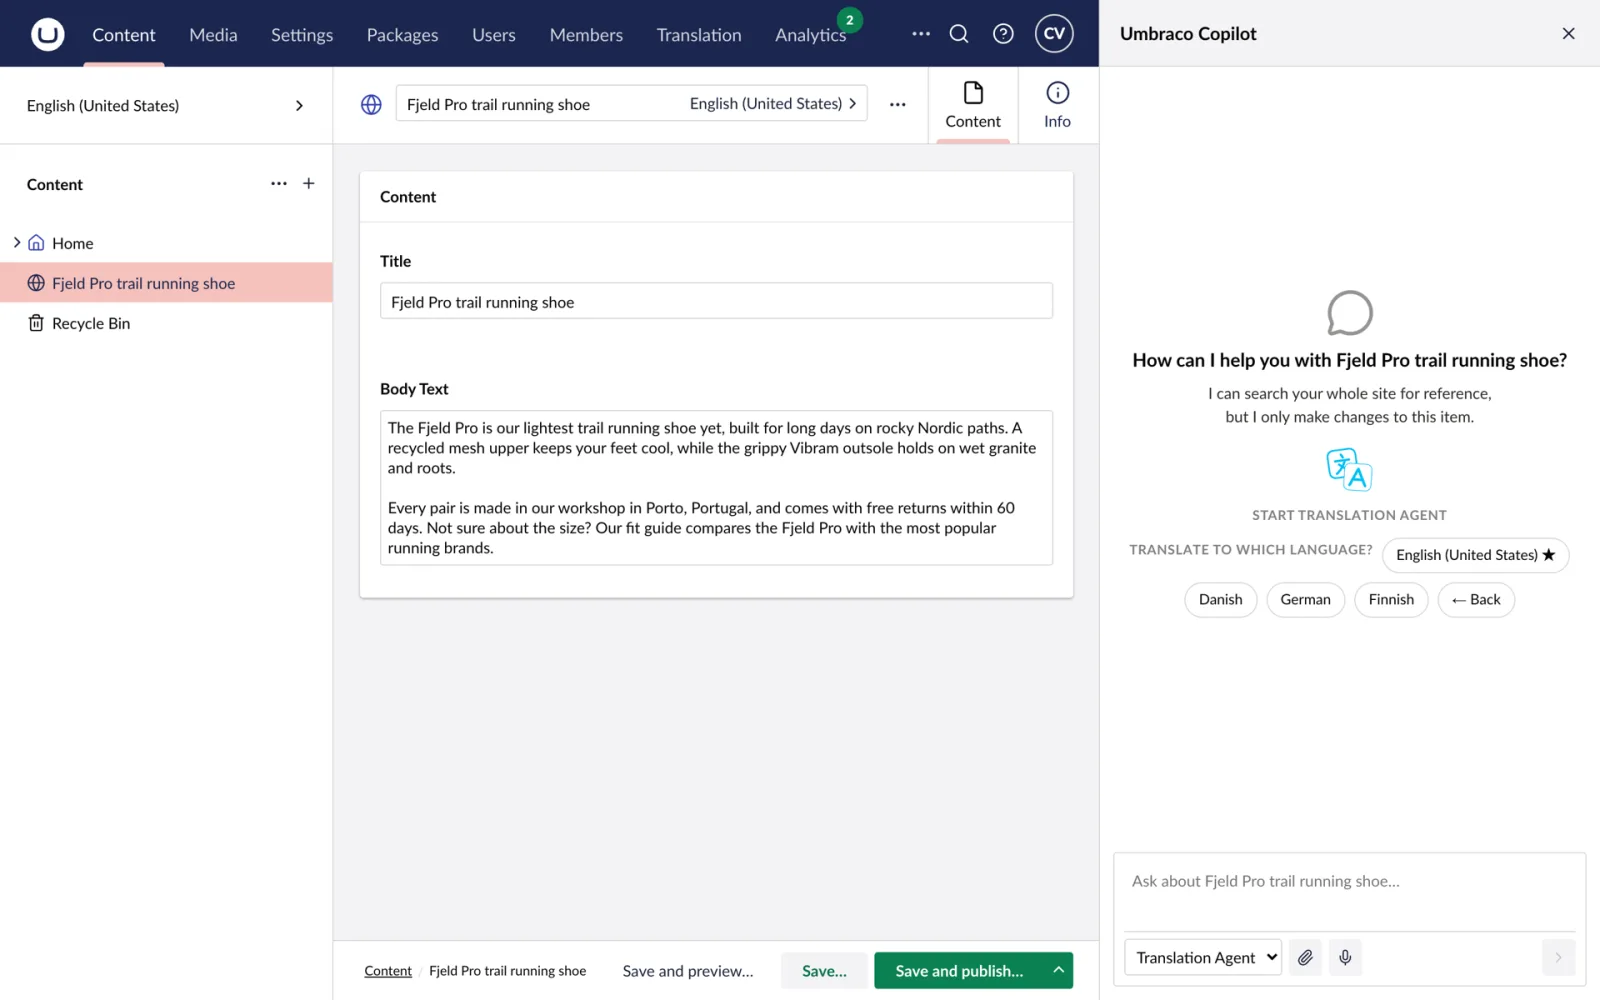
Task: Click the send message arrow button
Action: pos(1558,957)
